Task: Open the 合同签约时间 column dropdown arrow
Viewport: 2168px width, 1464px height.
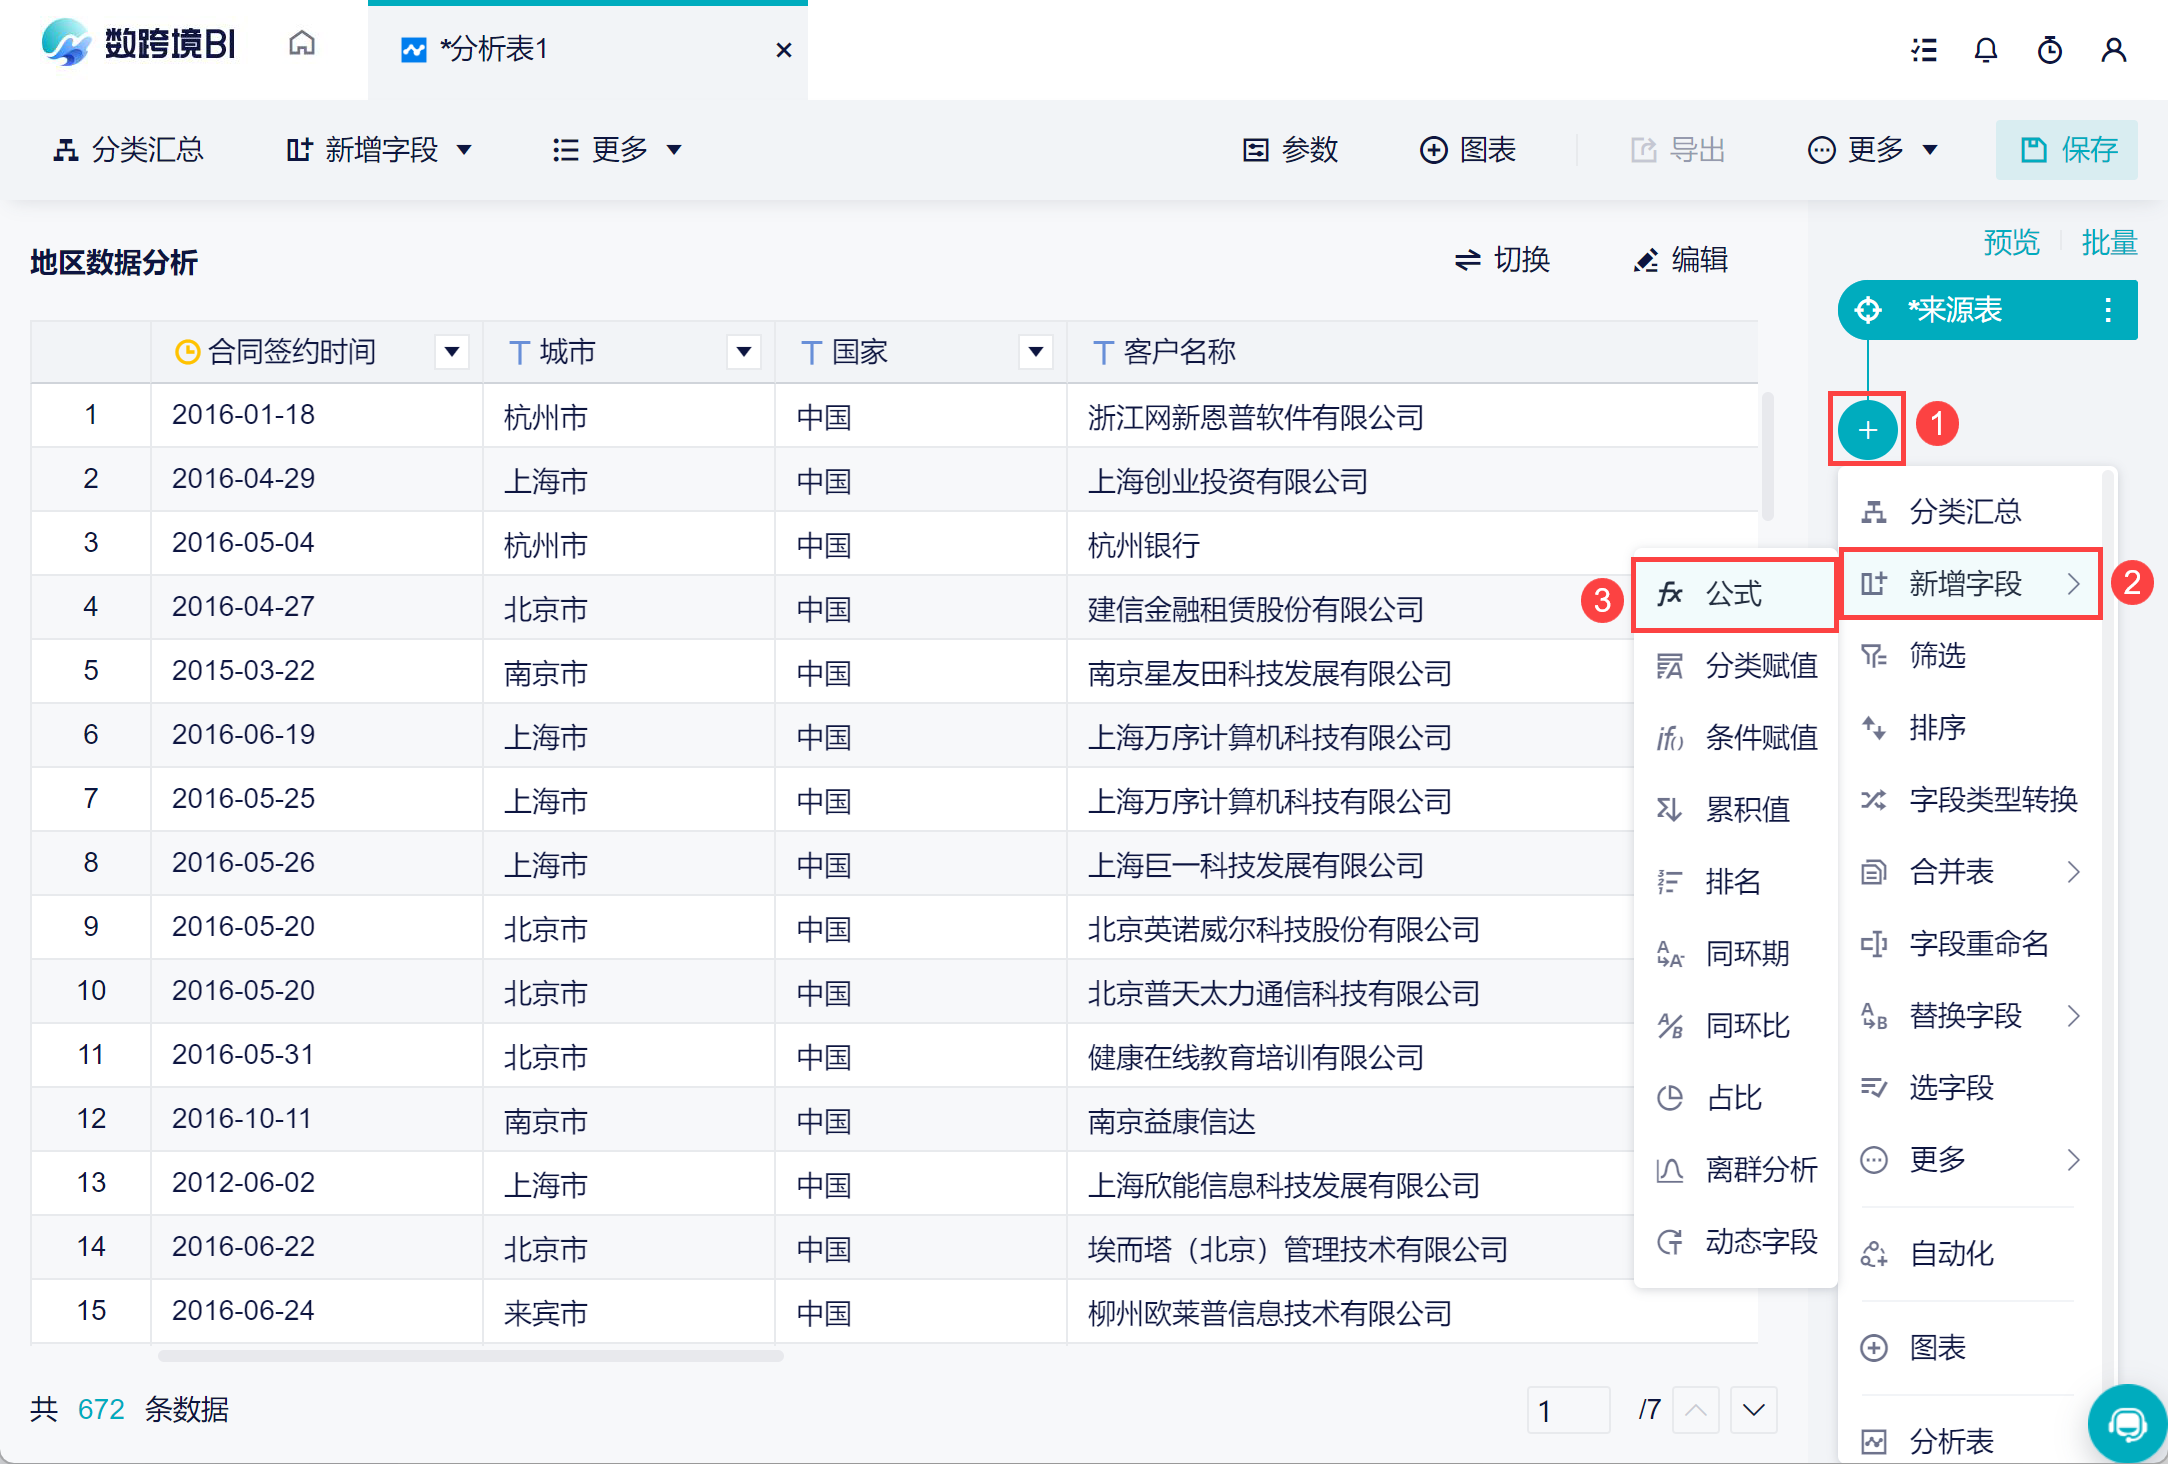Action: [452, 352]
